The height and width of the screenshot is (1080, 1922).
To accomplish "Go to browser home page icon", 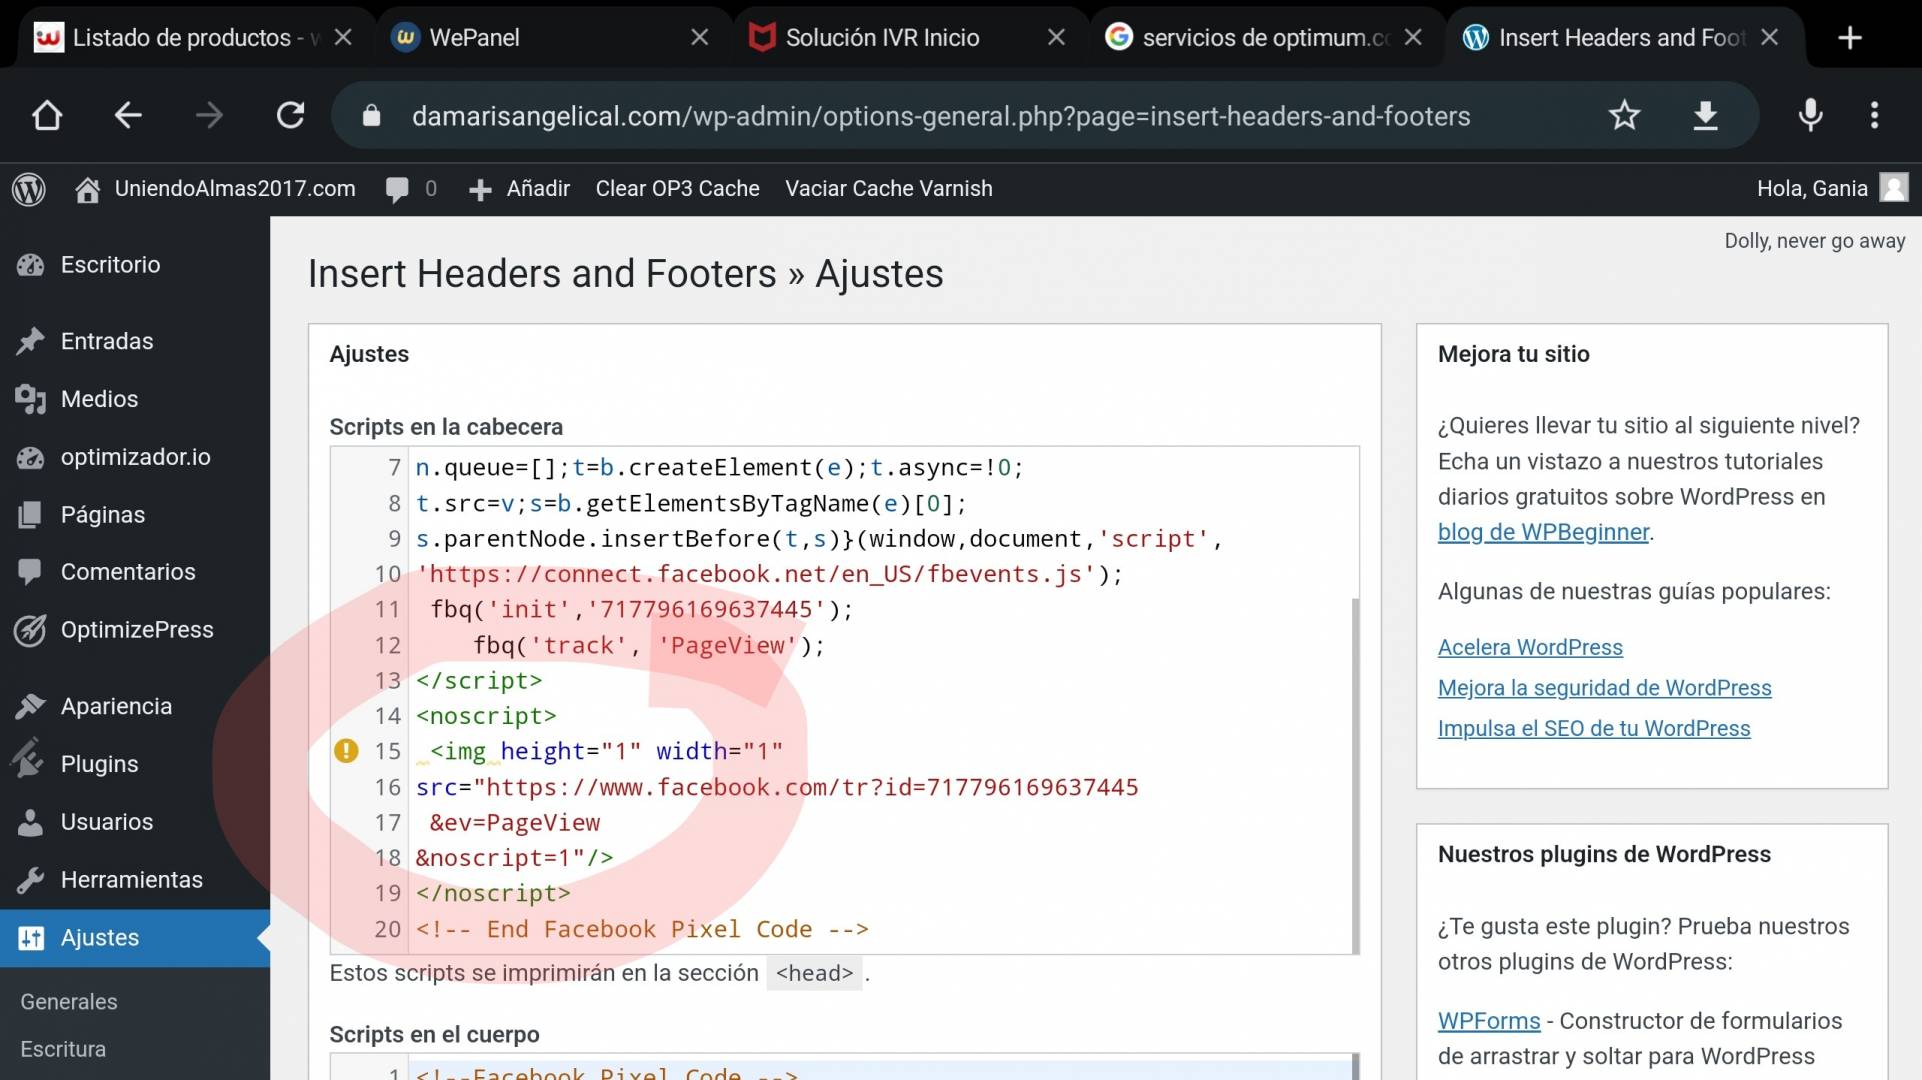I will (47, 116).
